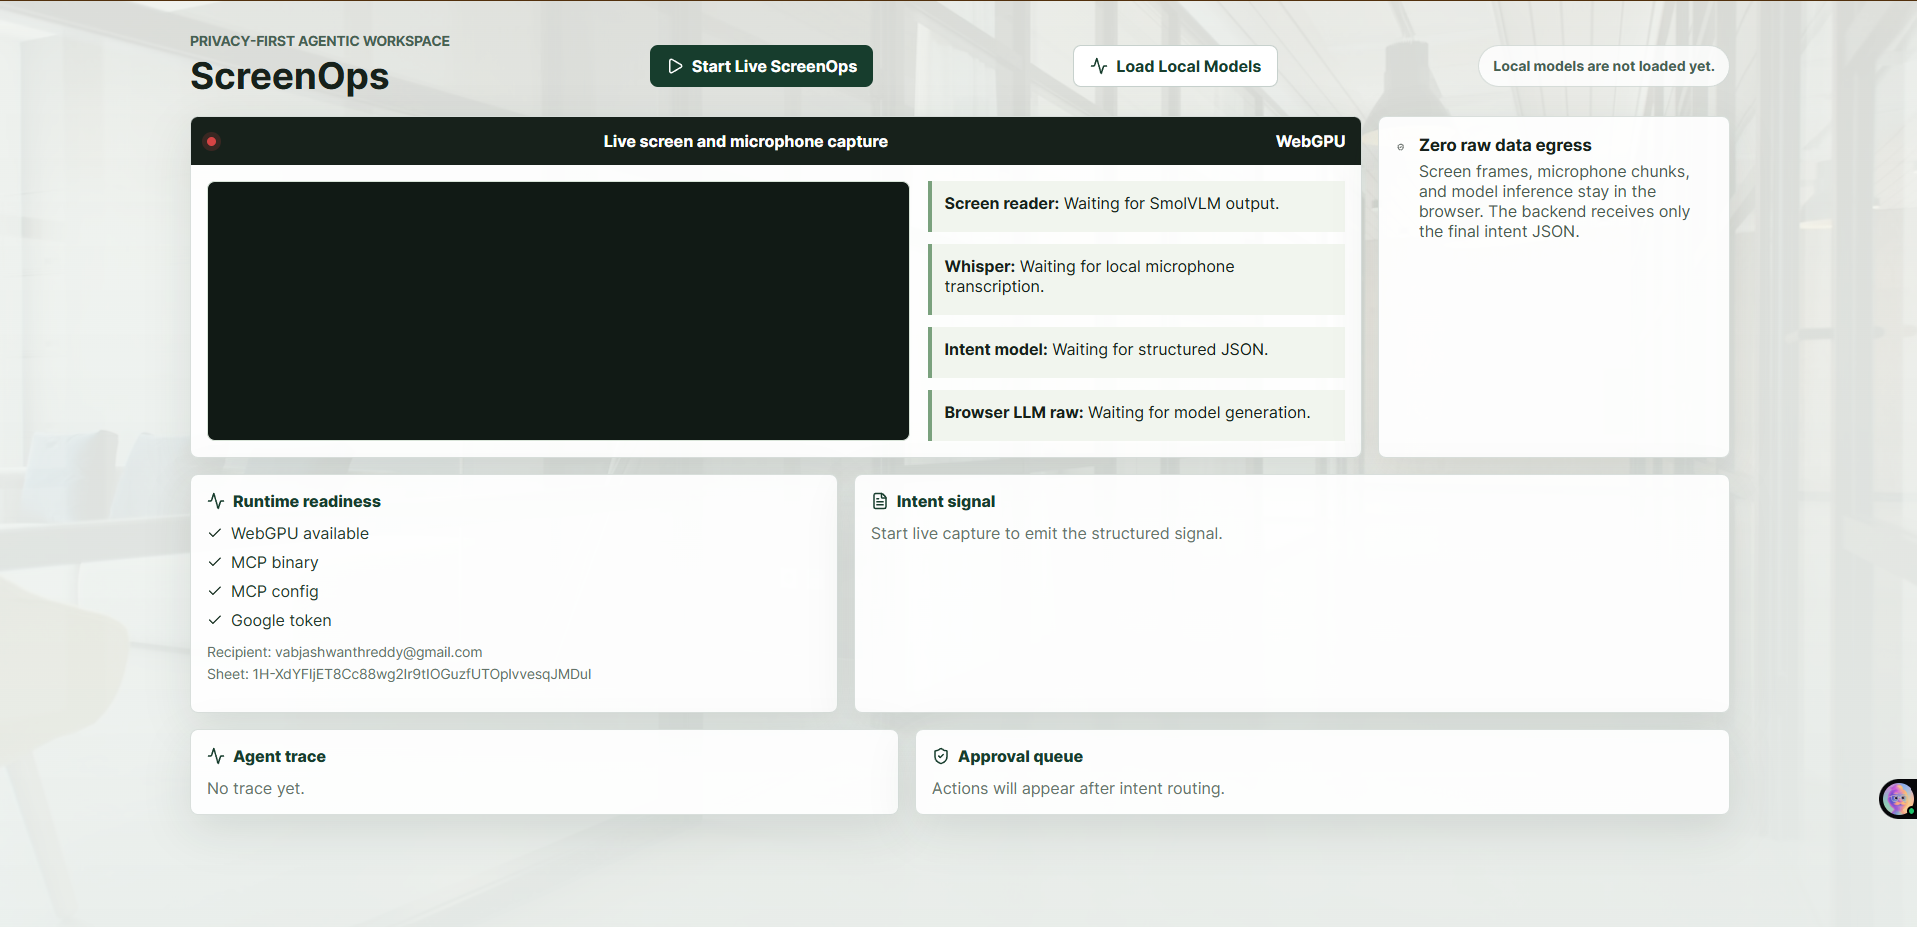Screen dimensions: 1917x927
Task: Click the Start Live ScreenOps button
Action: click(x=761, y=66)
